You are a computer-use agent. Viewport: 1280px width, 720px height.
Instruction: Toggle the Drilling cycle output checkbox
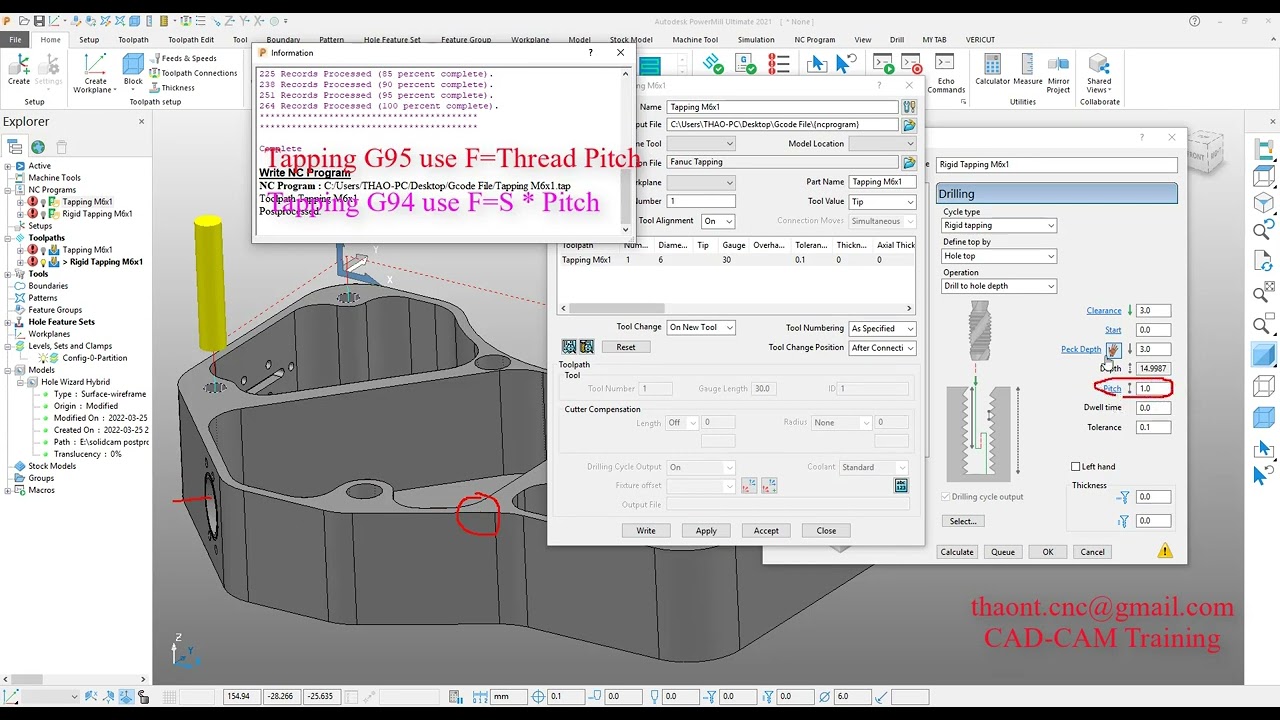point(946,497)
